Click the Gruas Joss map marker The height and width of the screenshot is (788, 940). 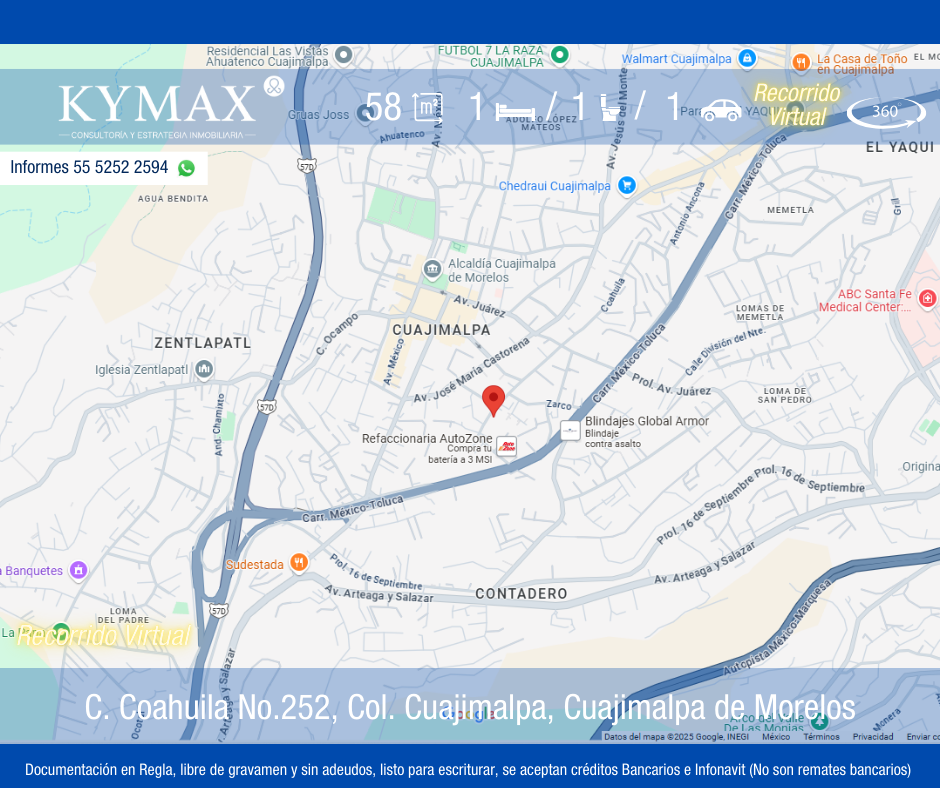(x=364, y=113)
